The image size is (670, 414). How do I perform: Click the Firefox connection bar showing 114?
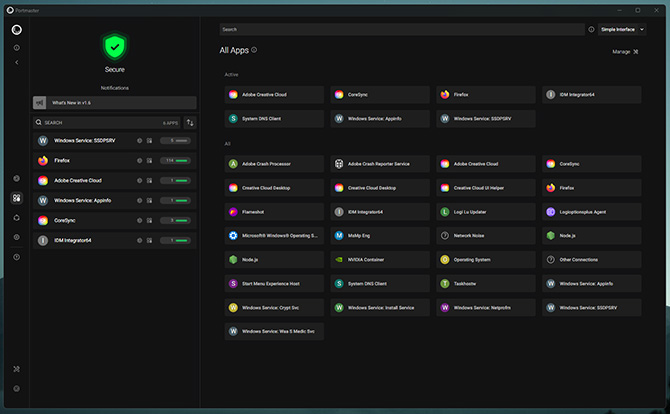[x=175, y=161]
